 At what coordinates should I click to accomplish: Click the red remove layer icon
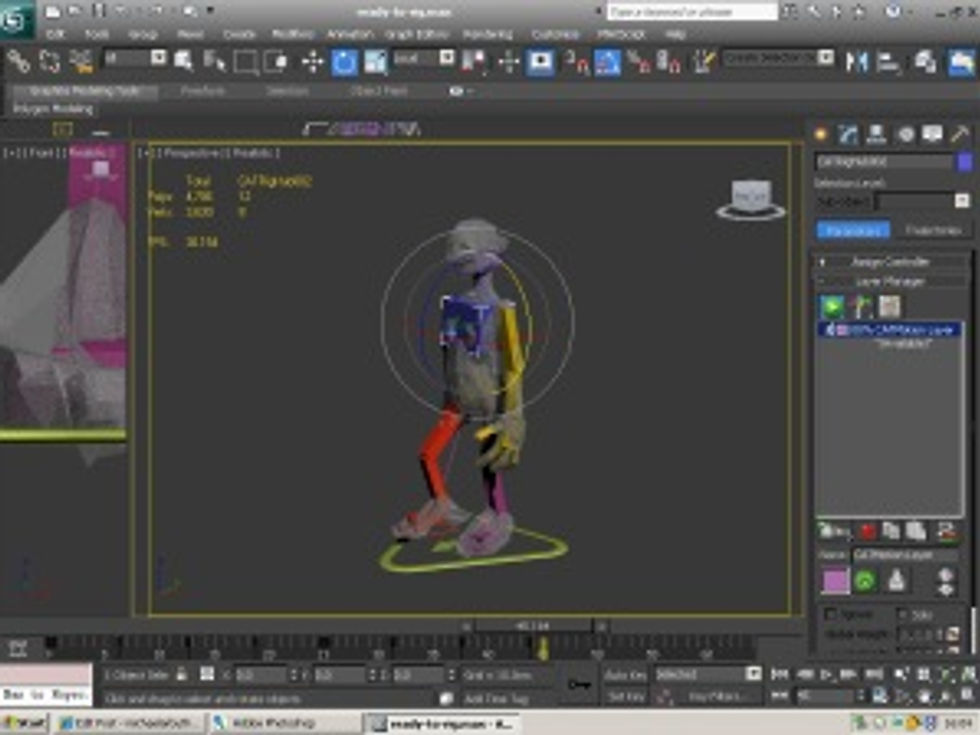(x=868, y=531)
